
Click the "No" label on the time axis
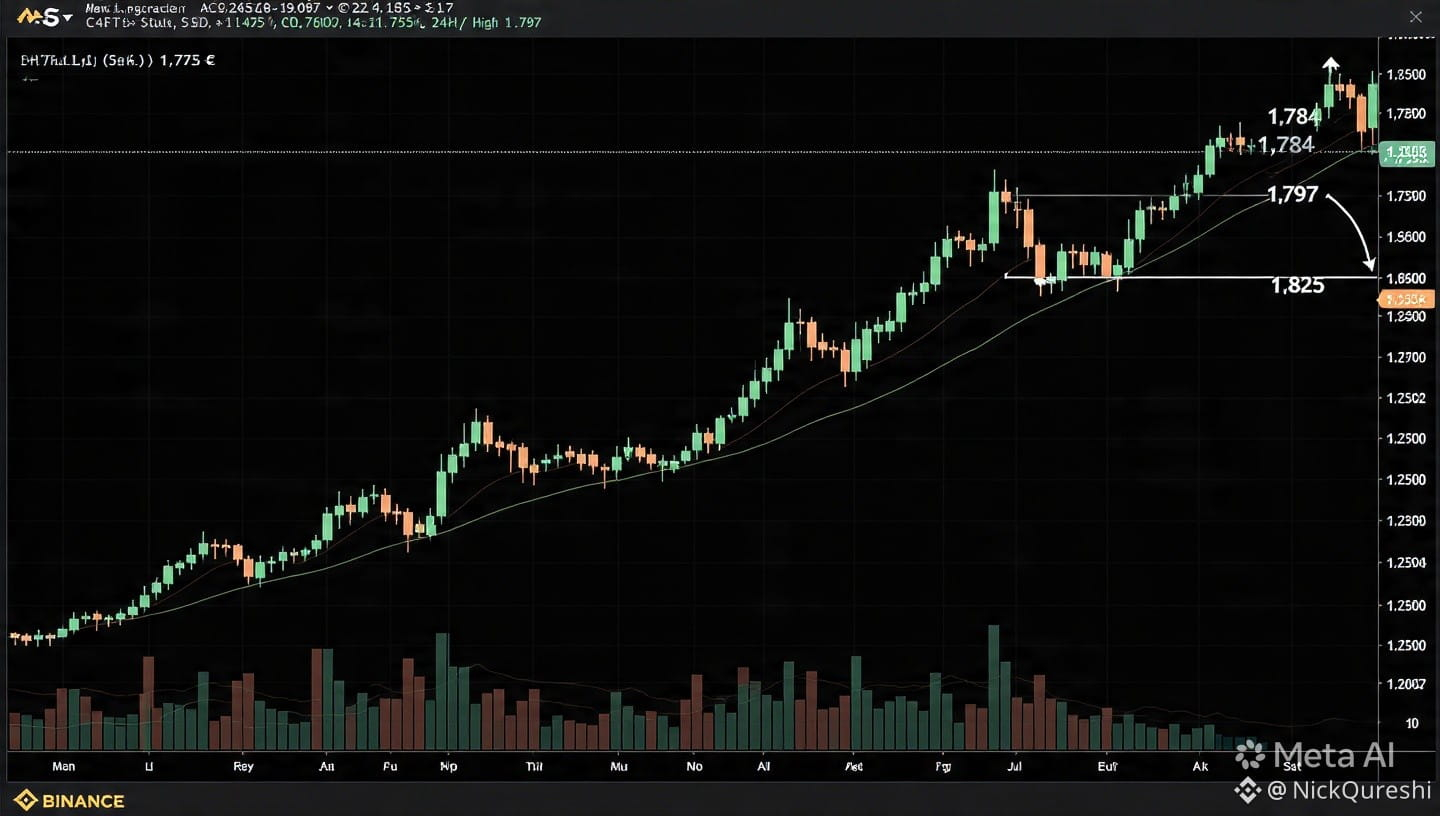click(x=695, y=767)
